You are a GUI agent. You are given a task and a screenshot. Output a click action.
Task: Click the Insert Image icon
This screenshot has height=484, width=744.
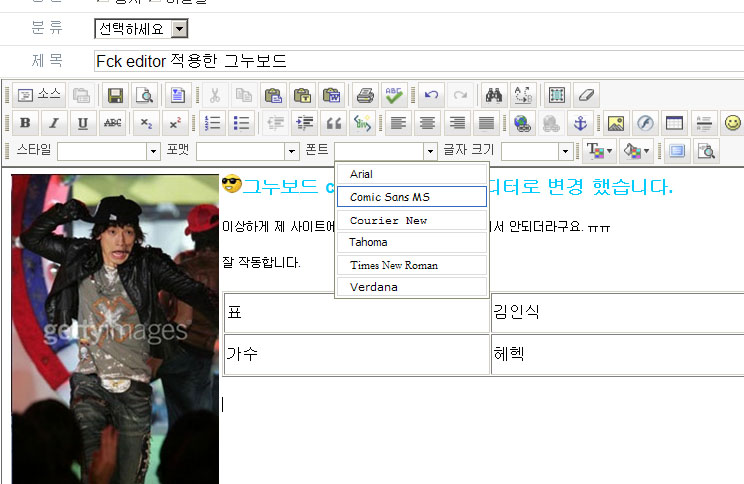pos(616,123)
